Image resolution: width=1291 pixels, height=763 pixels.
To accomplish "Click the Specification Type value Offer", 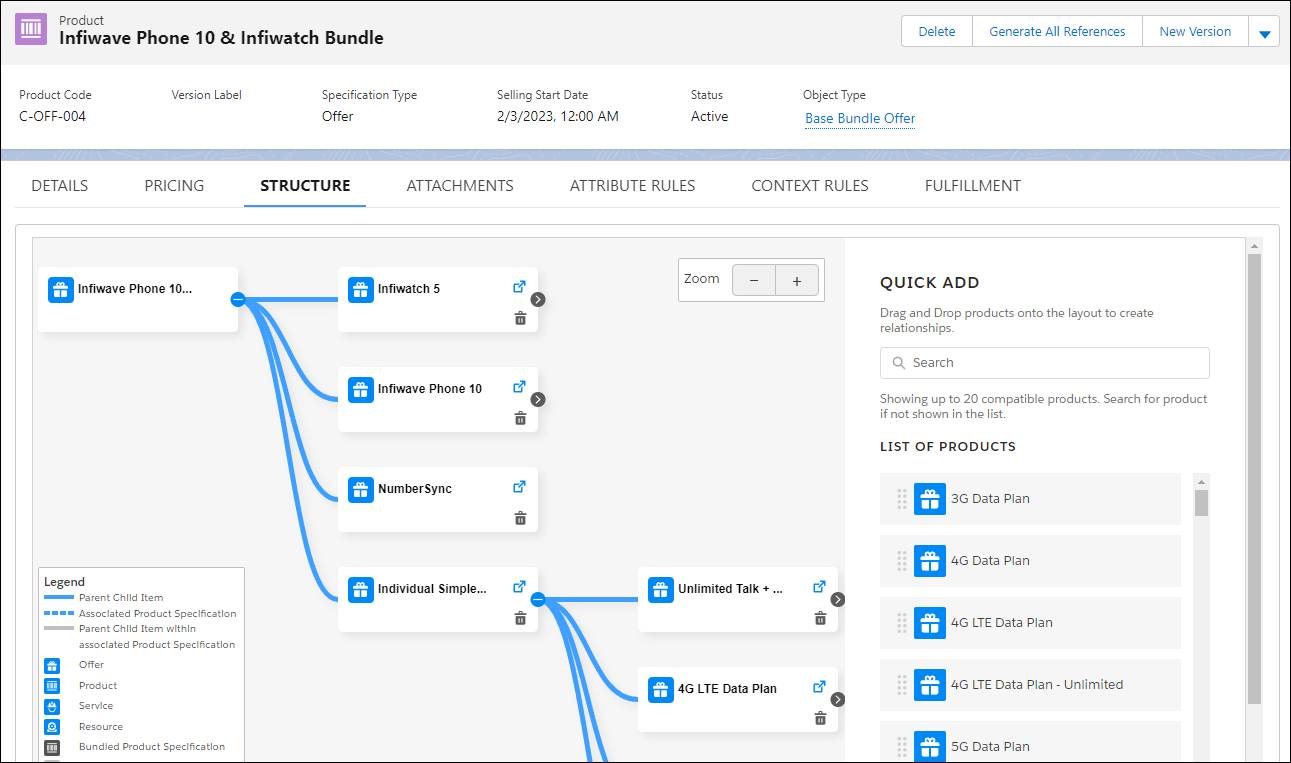I will (338, 116).
